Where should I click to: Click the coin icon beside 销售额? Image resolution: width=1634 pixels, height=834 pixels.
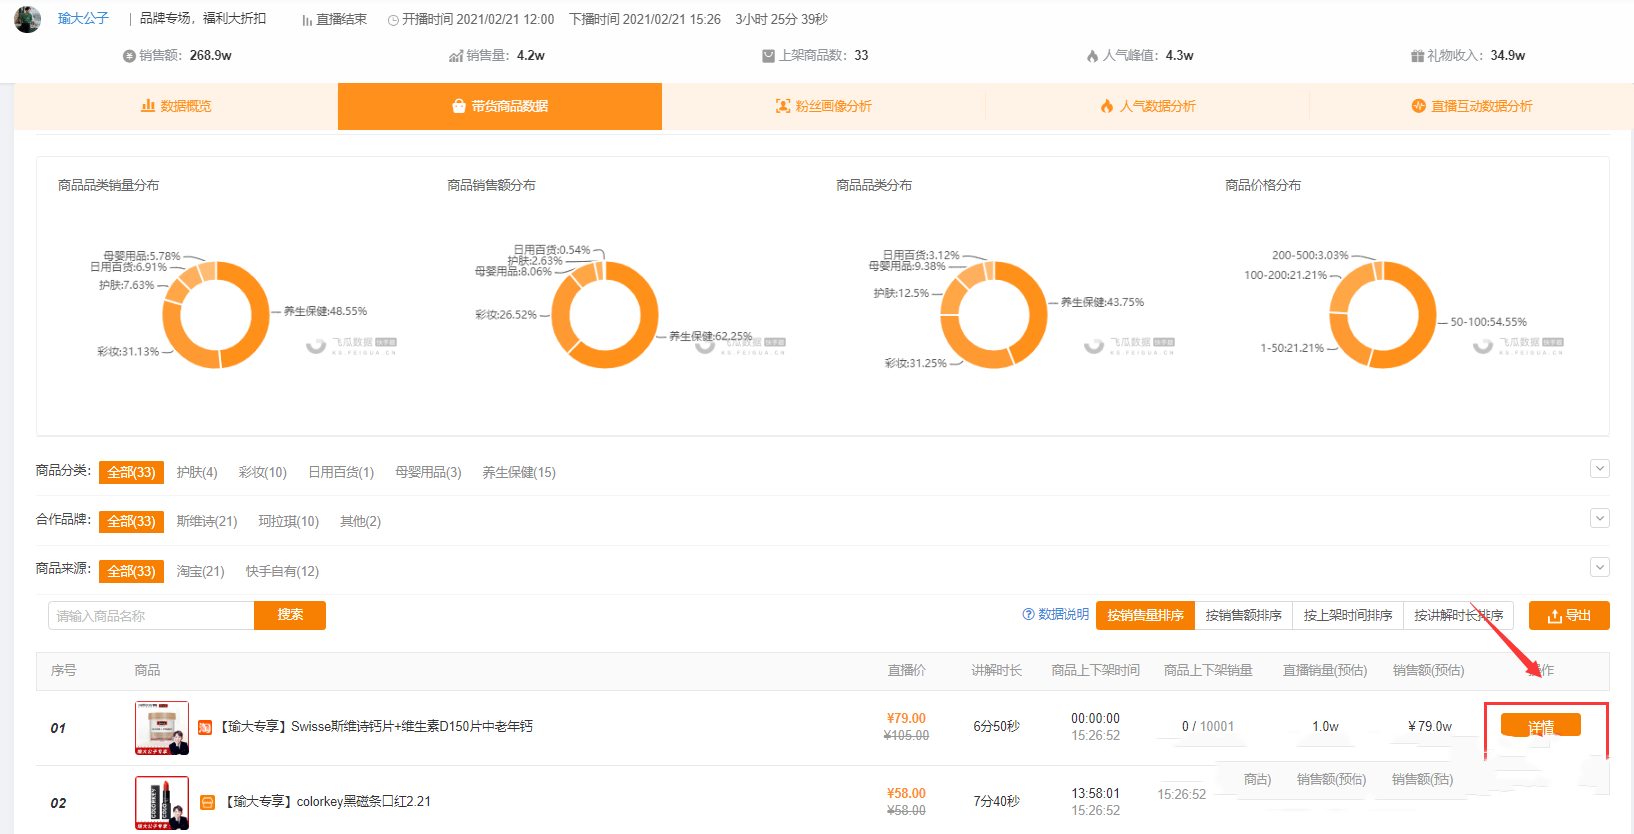tap(129, 56)
